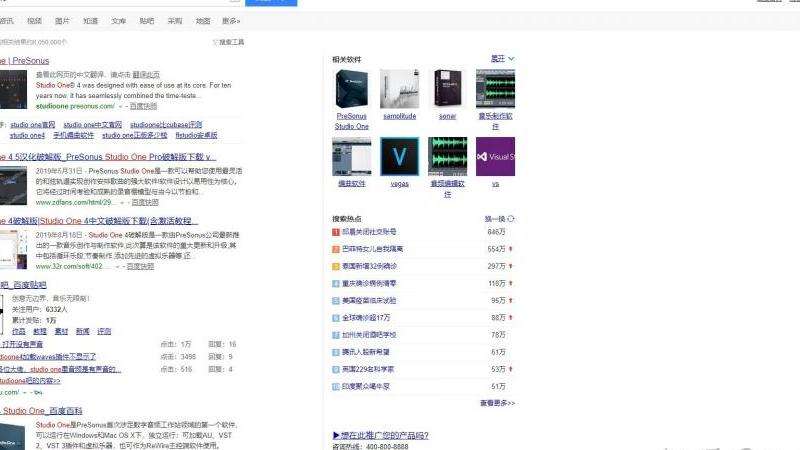Open the Studio One Pro破解版下载 result
Screen dimensions: 800x450
(108, 157)
